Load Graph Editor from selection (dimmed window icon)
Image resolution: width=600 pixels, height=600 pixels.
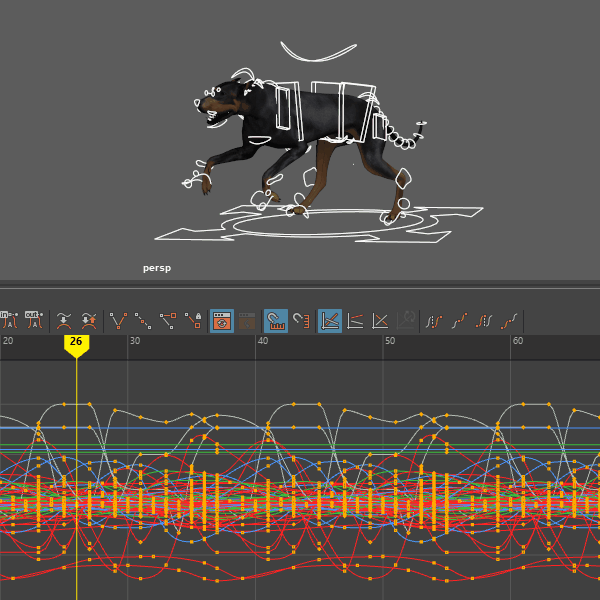point(247,321)
